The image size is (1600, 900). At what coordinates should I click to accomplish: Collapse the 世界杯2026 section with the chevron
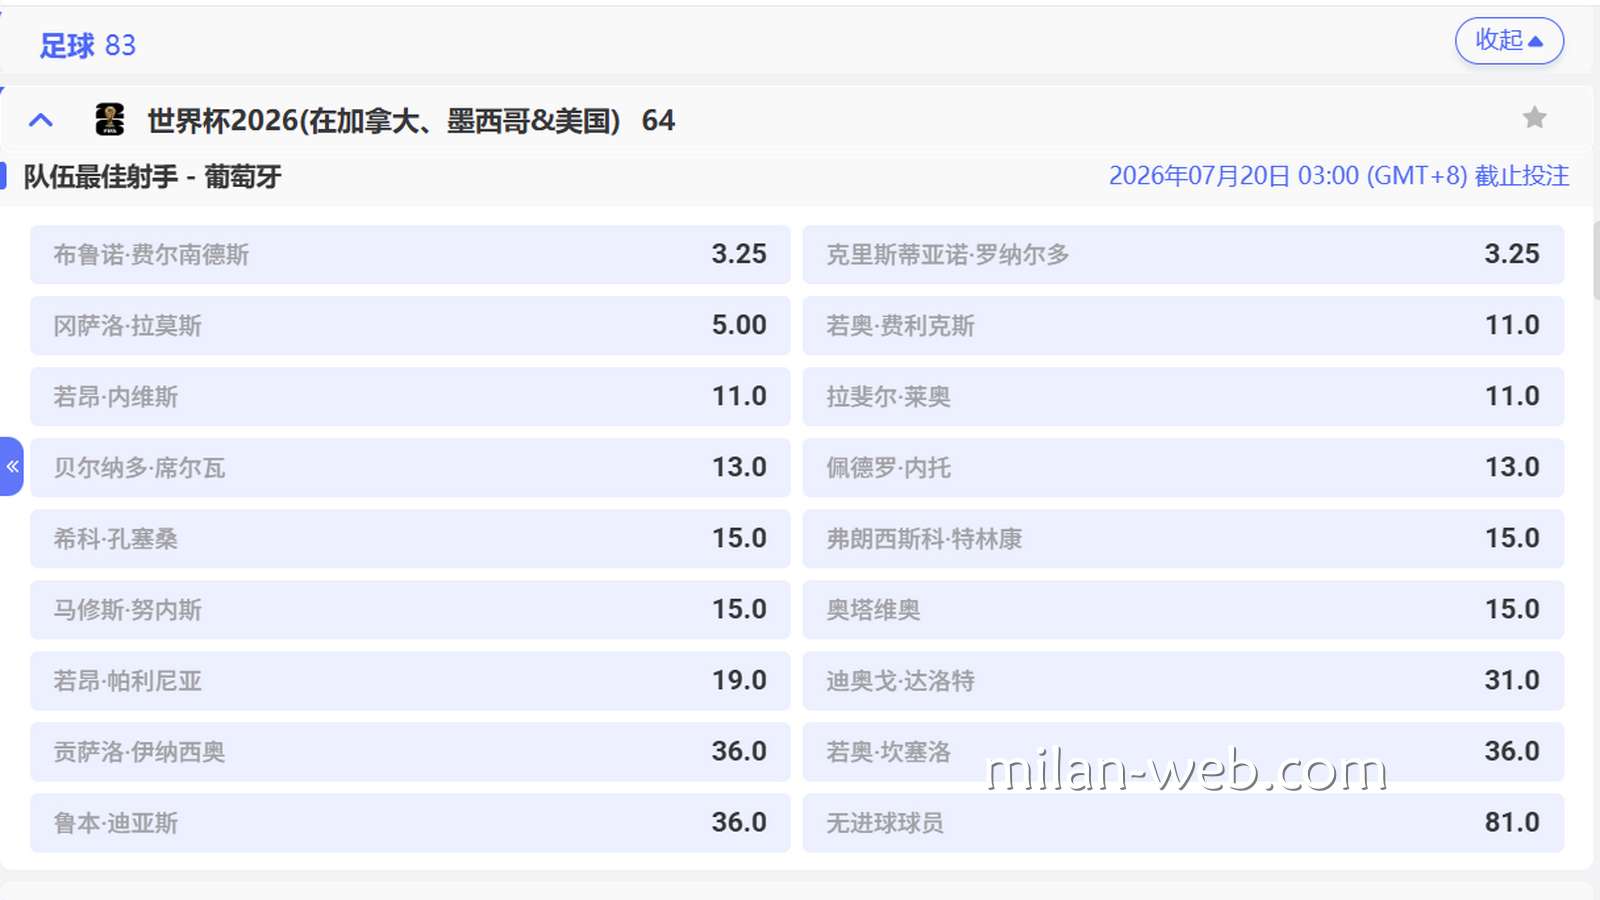pyautogui.click(x=41, y=121)
